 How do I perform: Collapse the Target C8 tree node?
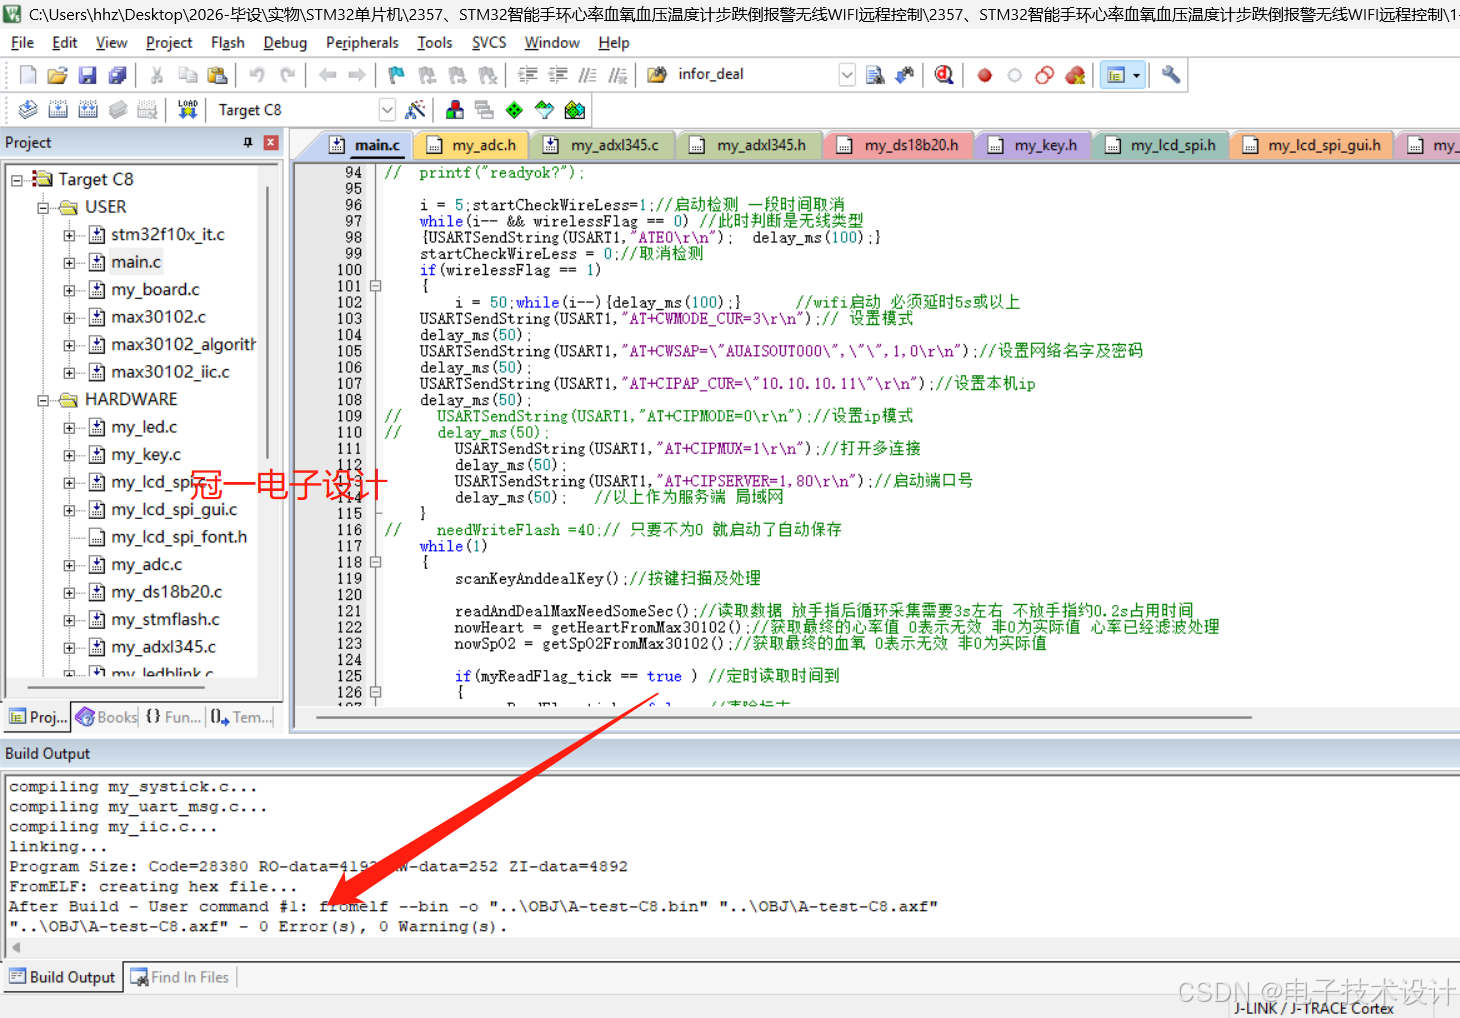17,180
